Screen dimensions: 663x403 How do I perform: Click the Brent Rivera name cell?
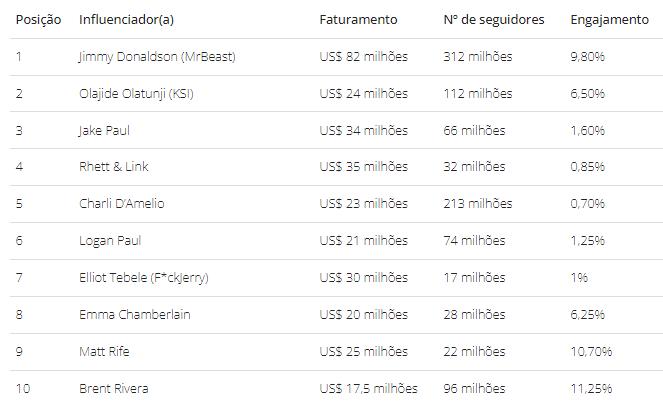point(114,388)
